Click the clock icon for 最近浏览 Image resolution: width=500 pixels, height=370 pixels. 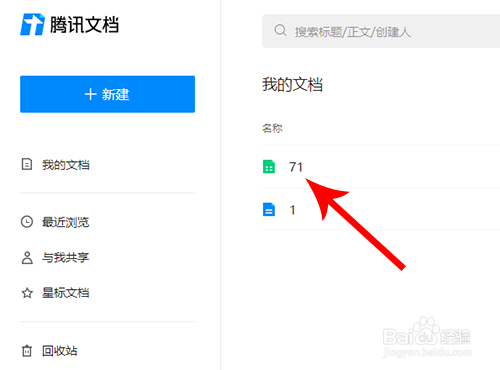tap(27, 222)
